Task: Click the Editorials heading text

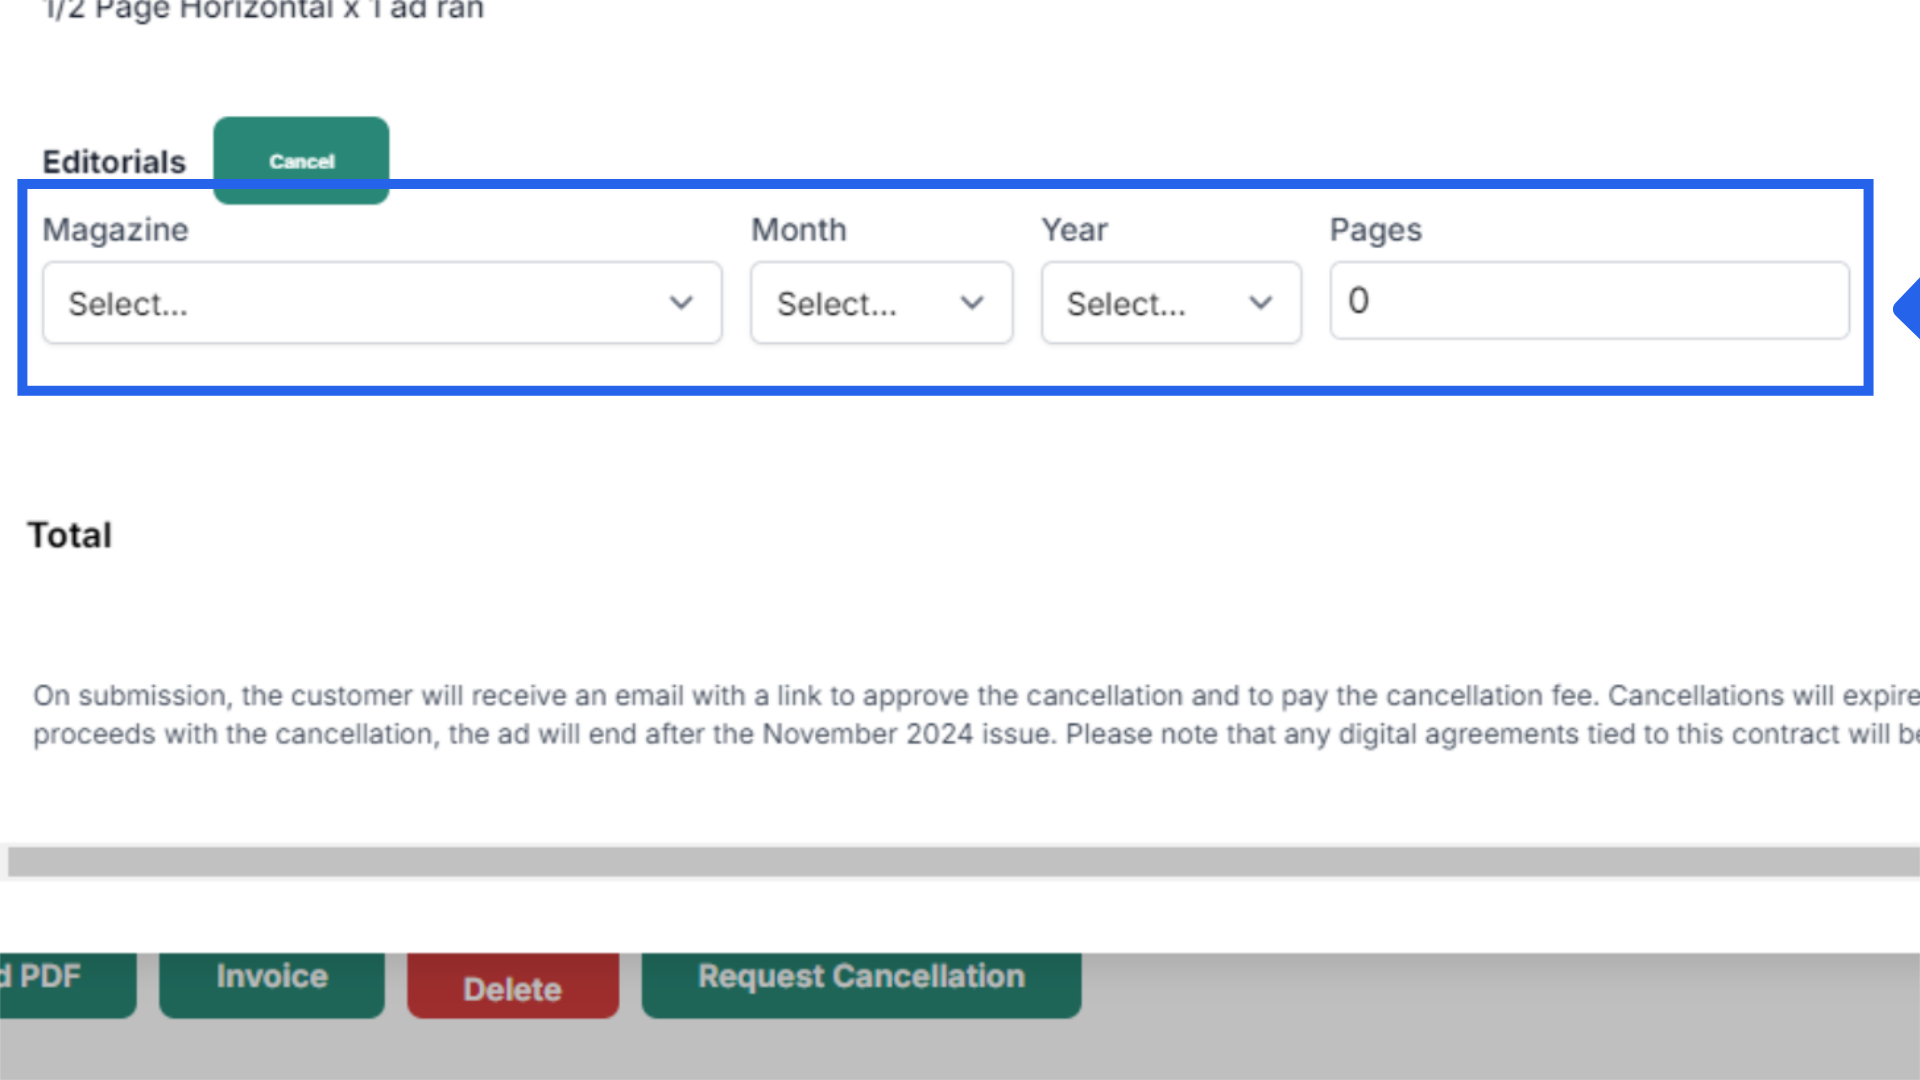Action: click(x=114, y=162)
